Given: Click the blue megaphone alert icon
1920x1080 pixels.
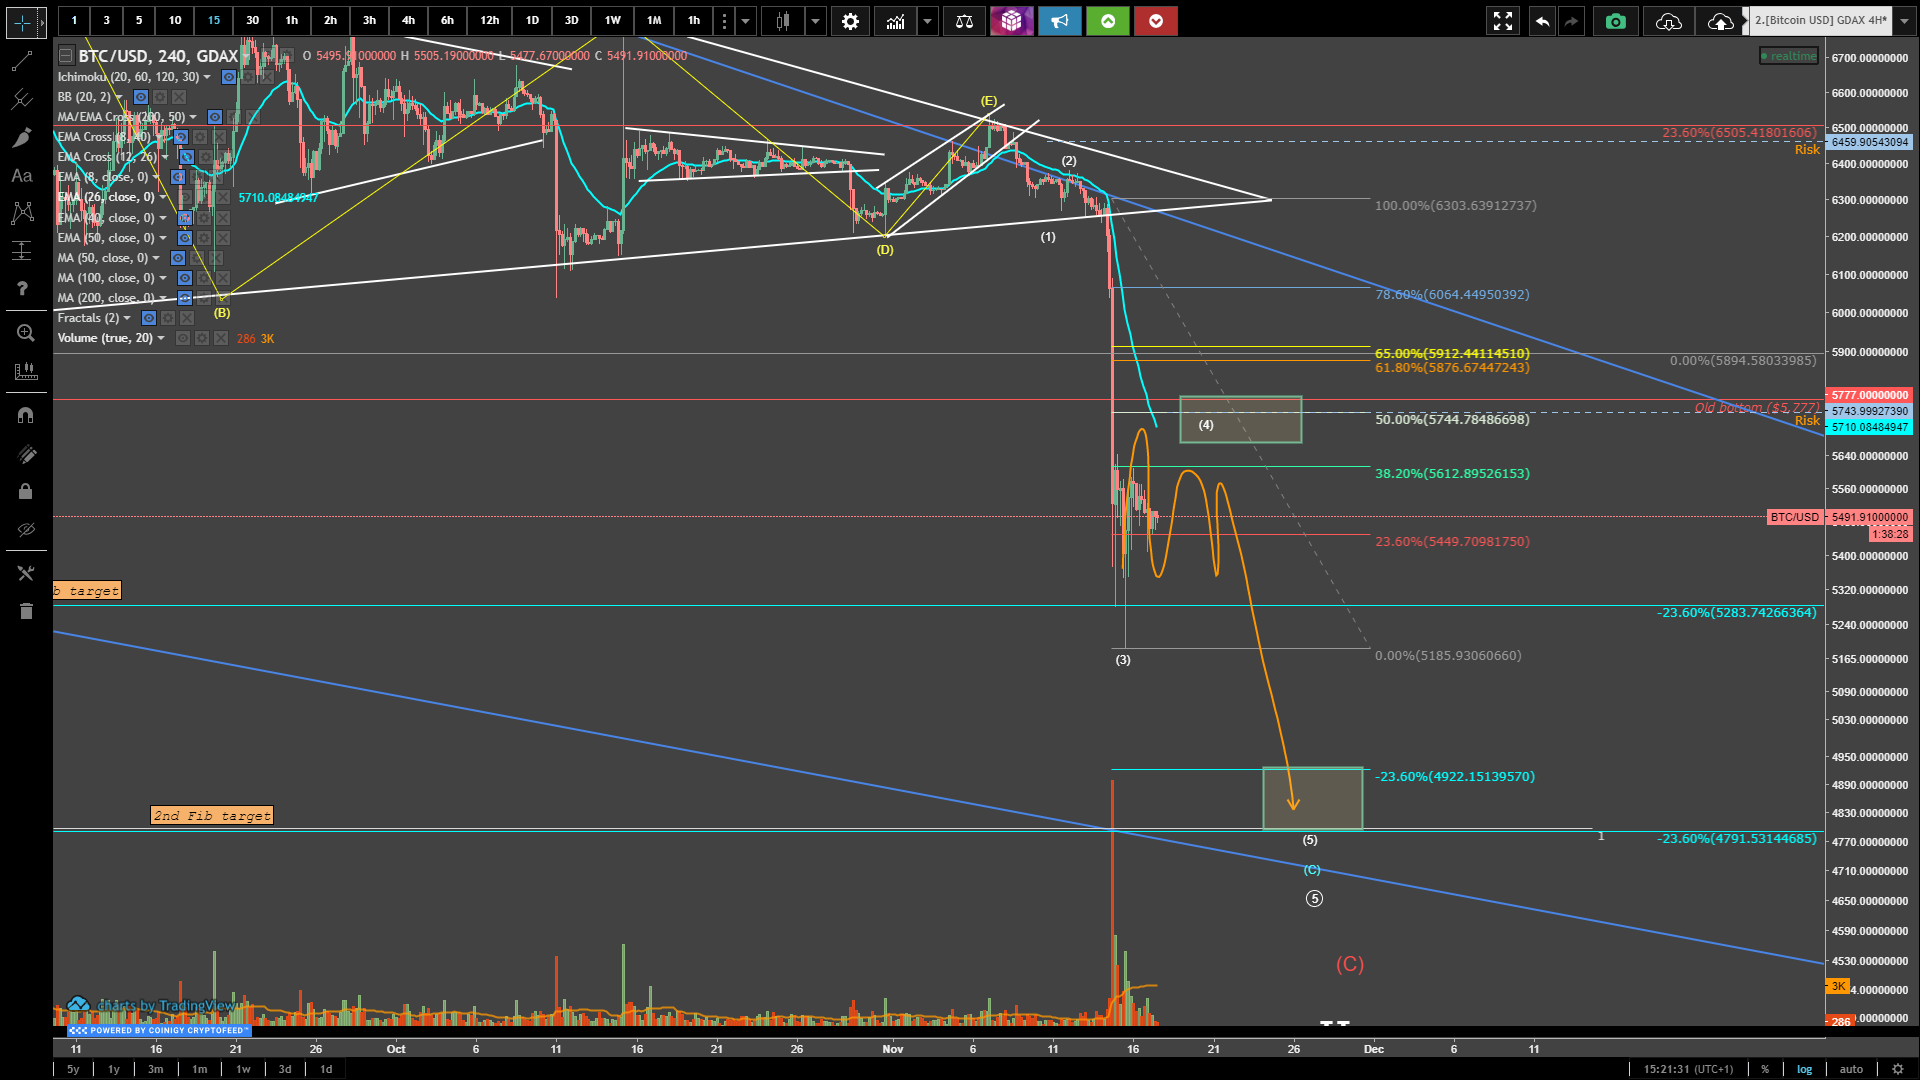Looking at the screenshot, I should (x=1059, y=21).
